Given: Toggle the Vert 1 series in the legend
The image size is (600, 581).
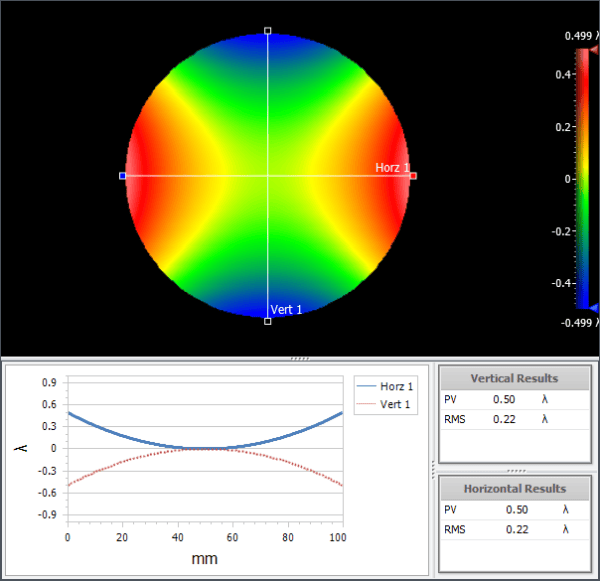Looking at the screenshot, I should 385,404.
